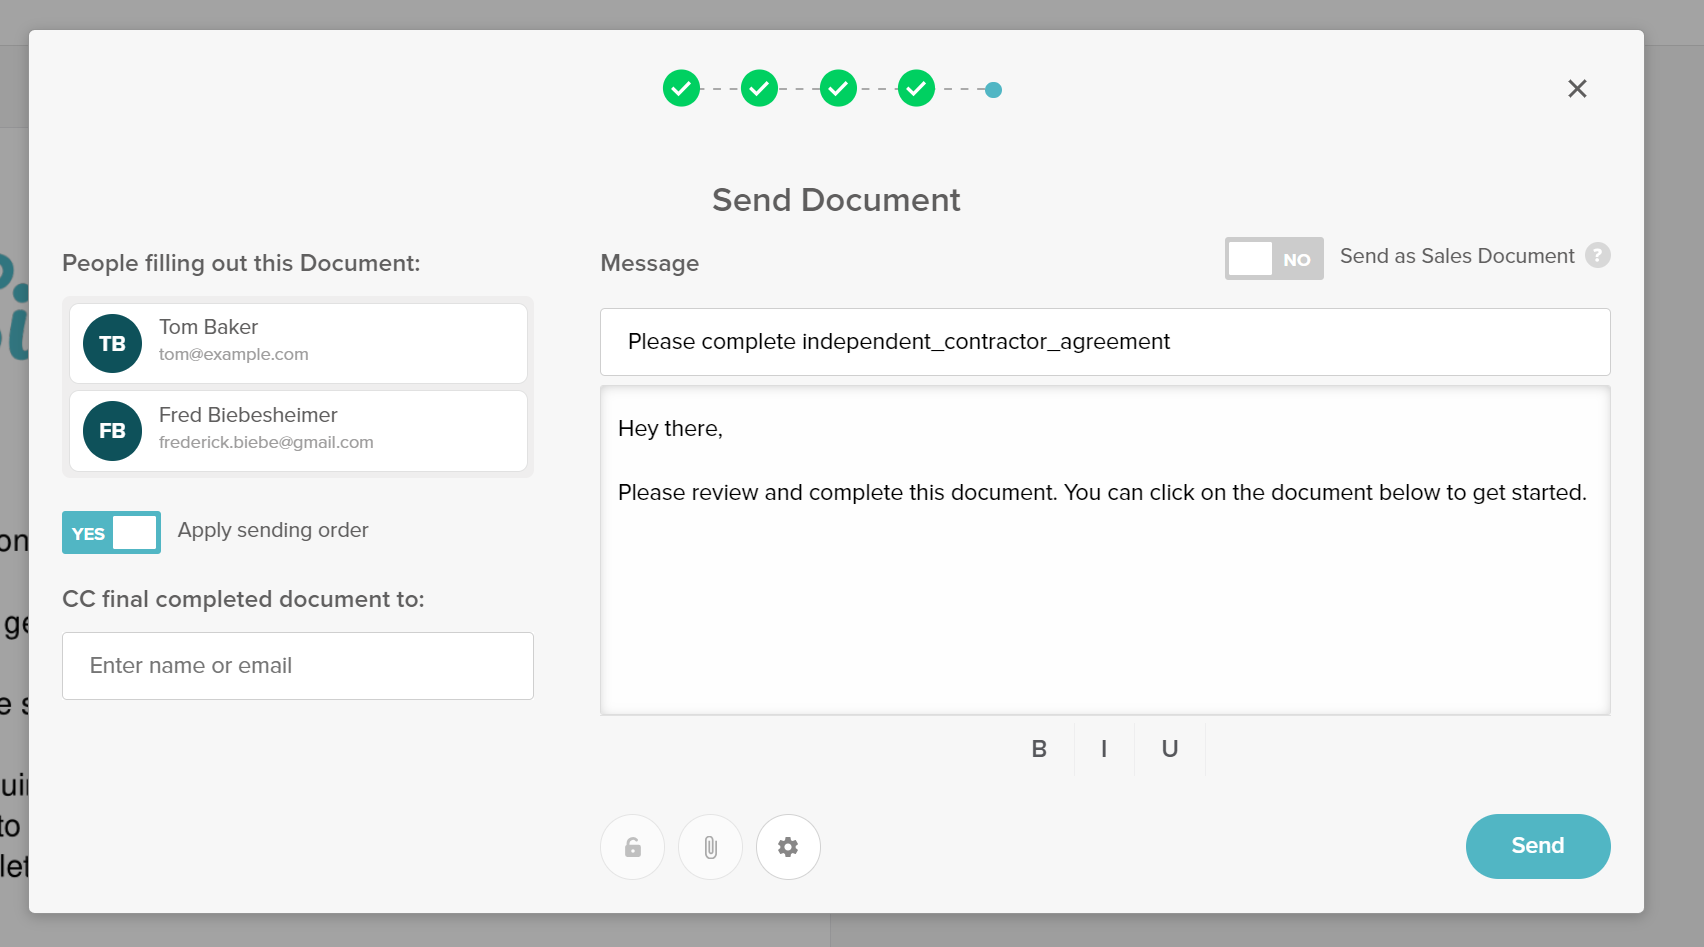Click the lock icon near Send button
Screen dimensions: 1704x947
point(632,846)
